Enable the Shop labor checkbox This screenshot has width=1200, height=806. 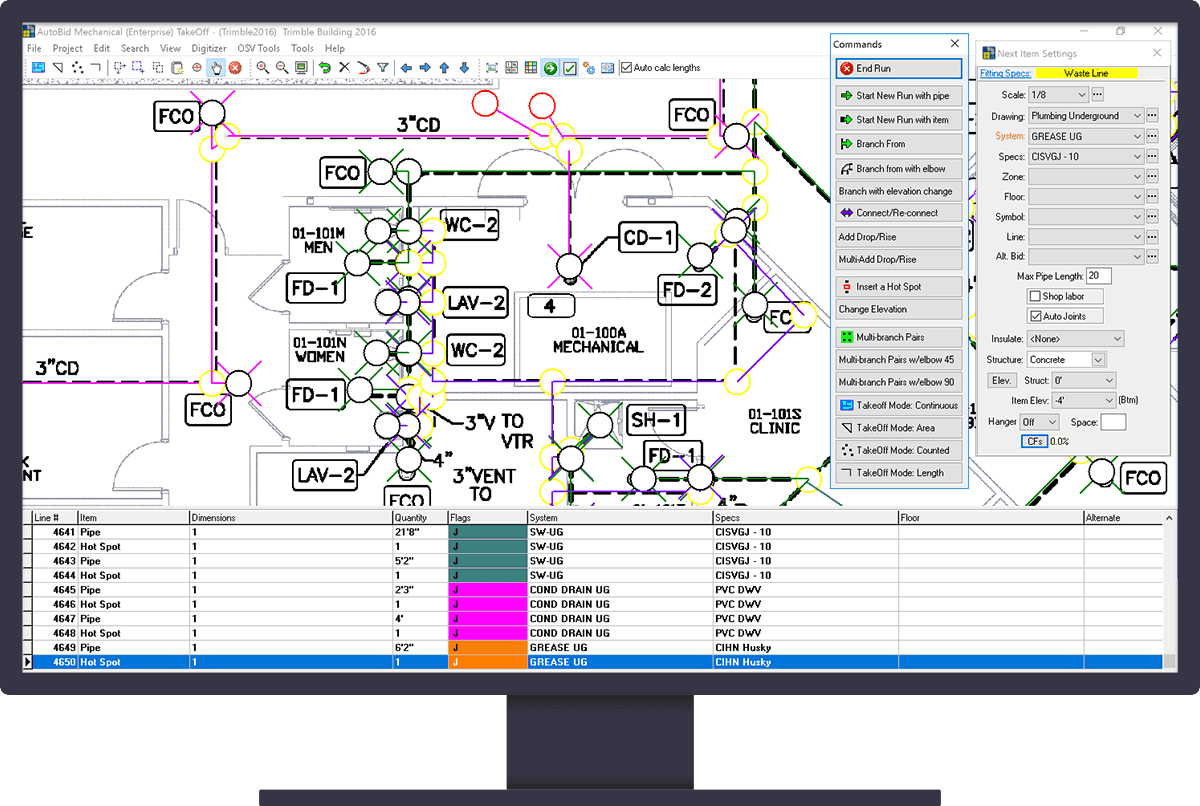point(1035,296)
